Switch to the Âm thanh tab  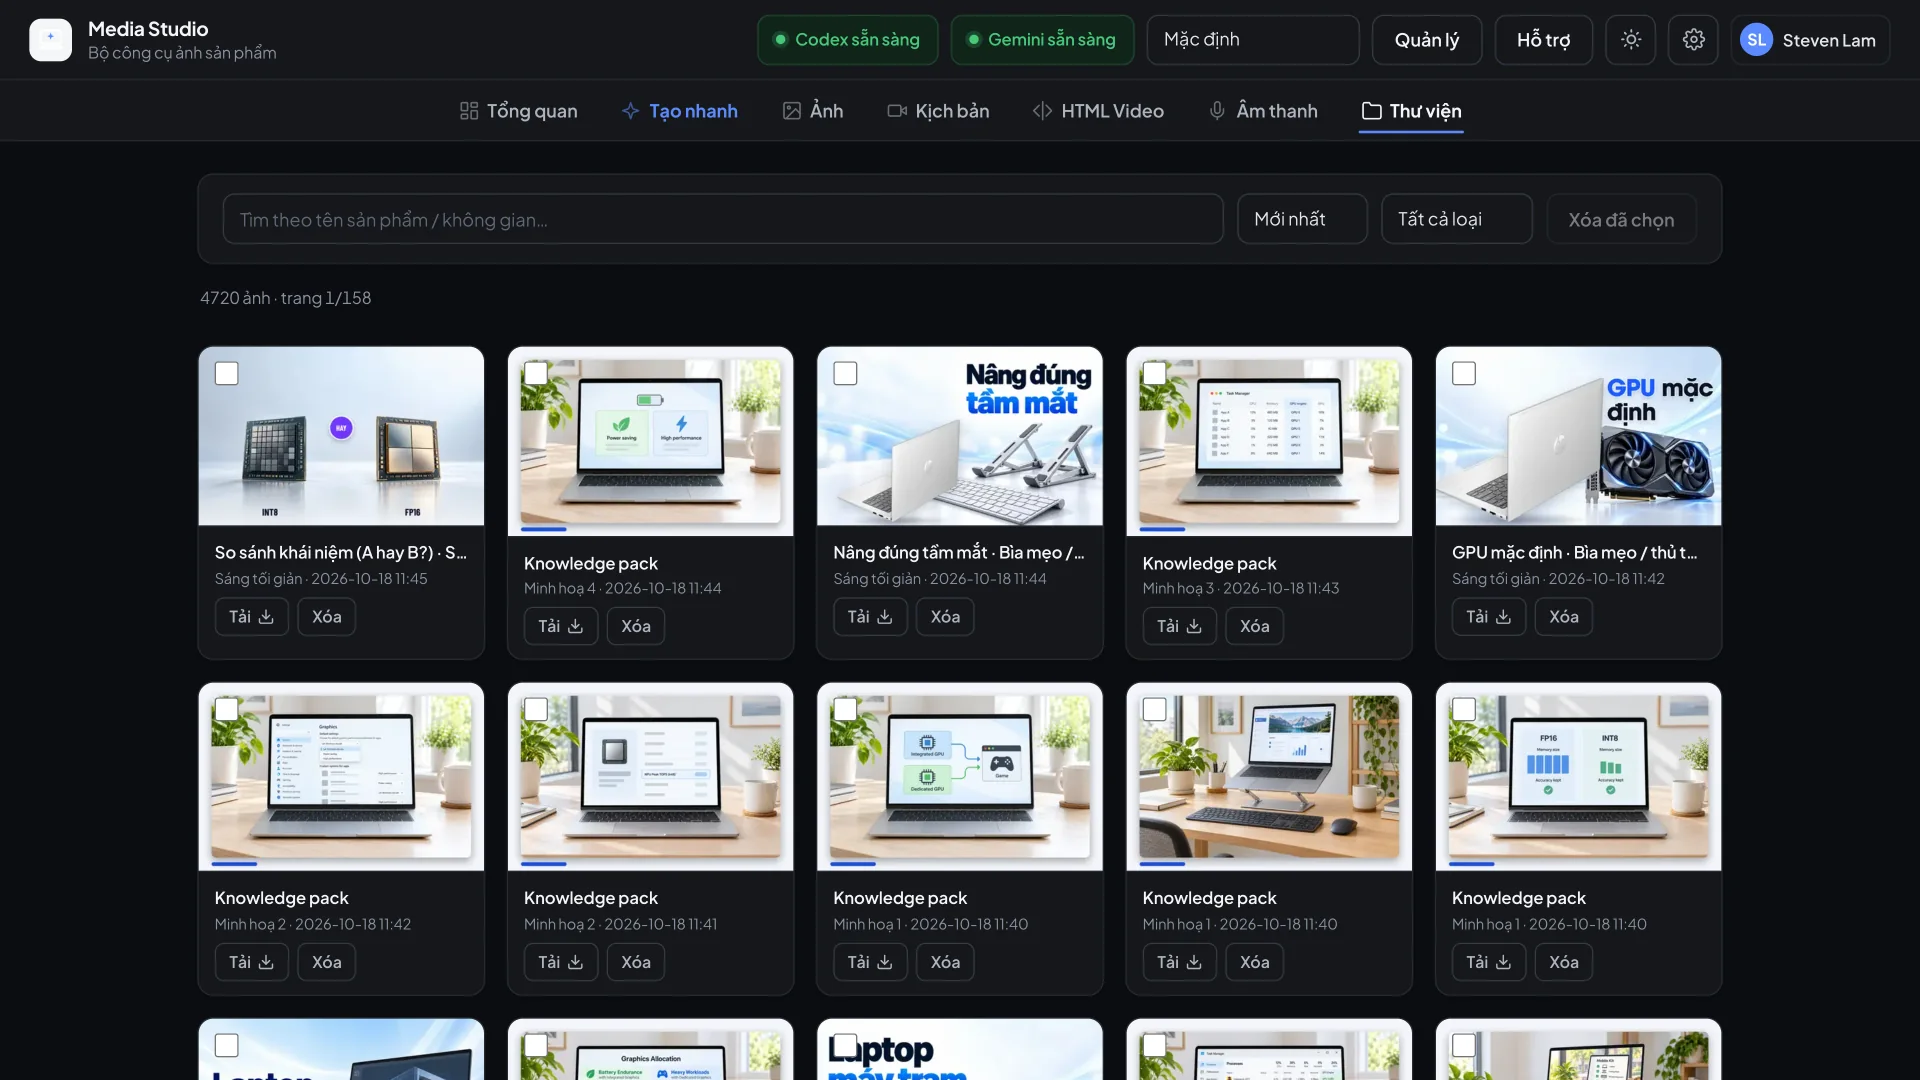tap(1263, 111)
